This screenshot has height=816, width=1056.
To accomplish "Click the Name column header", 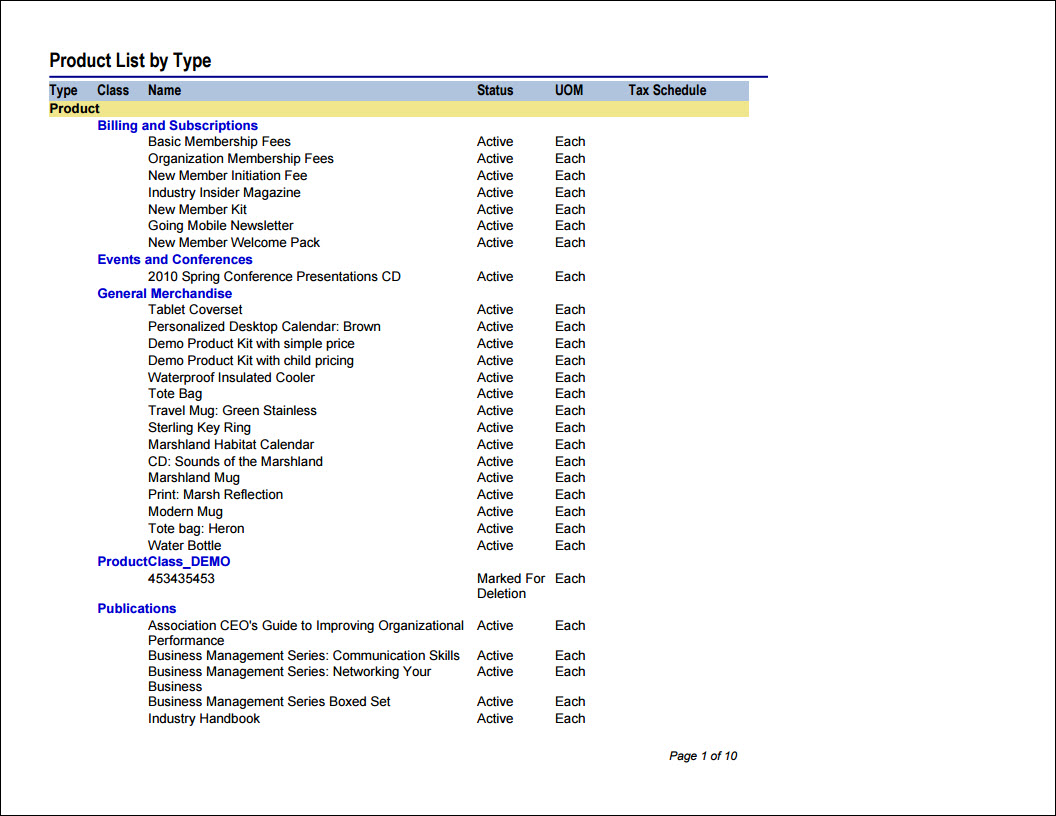I will click(164, 90).
